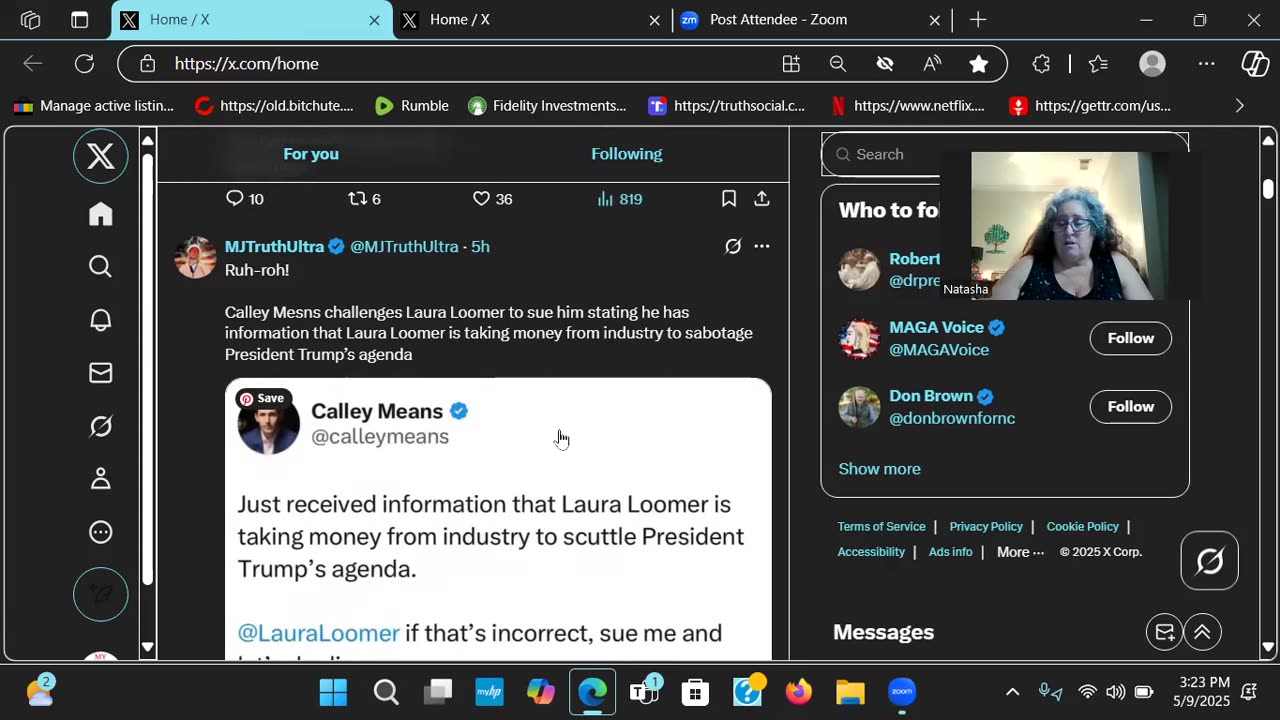Click Pinterest Save button on image
The height and width of the screenshot is (720, 1280).
click(x=262, y=398)
